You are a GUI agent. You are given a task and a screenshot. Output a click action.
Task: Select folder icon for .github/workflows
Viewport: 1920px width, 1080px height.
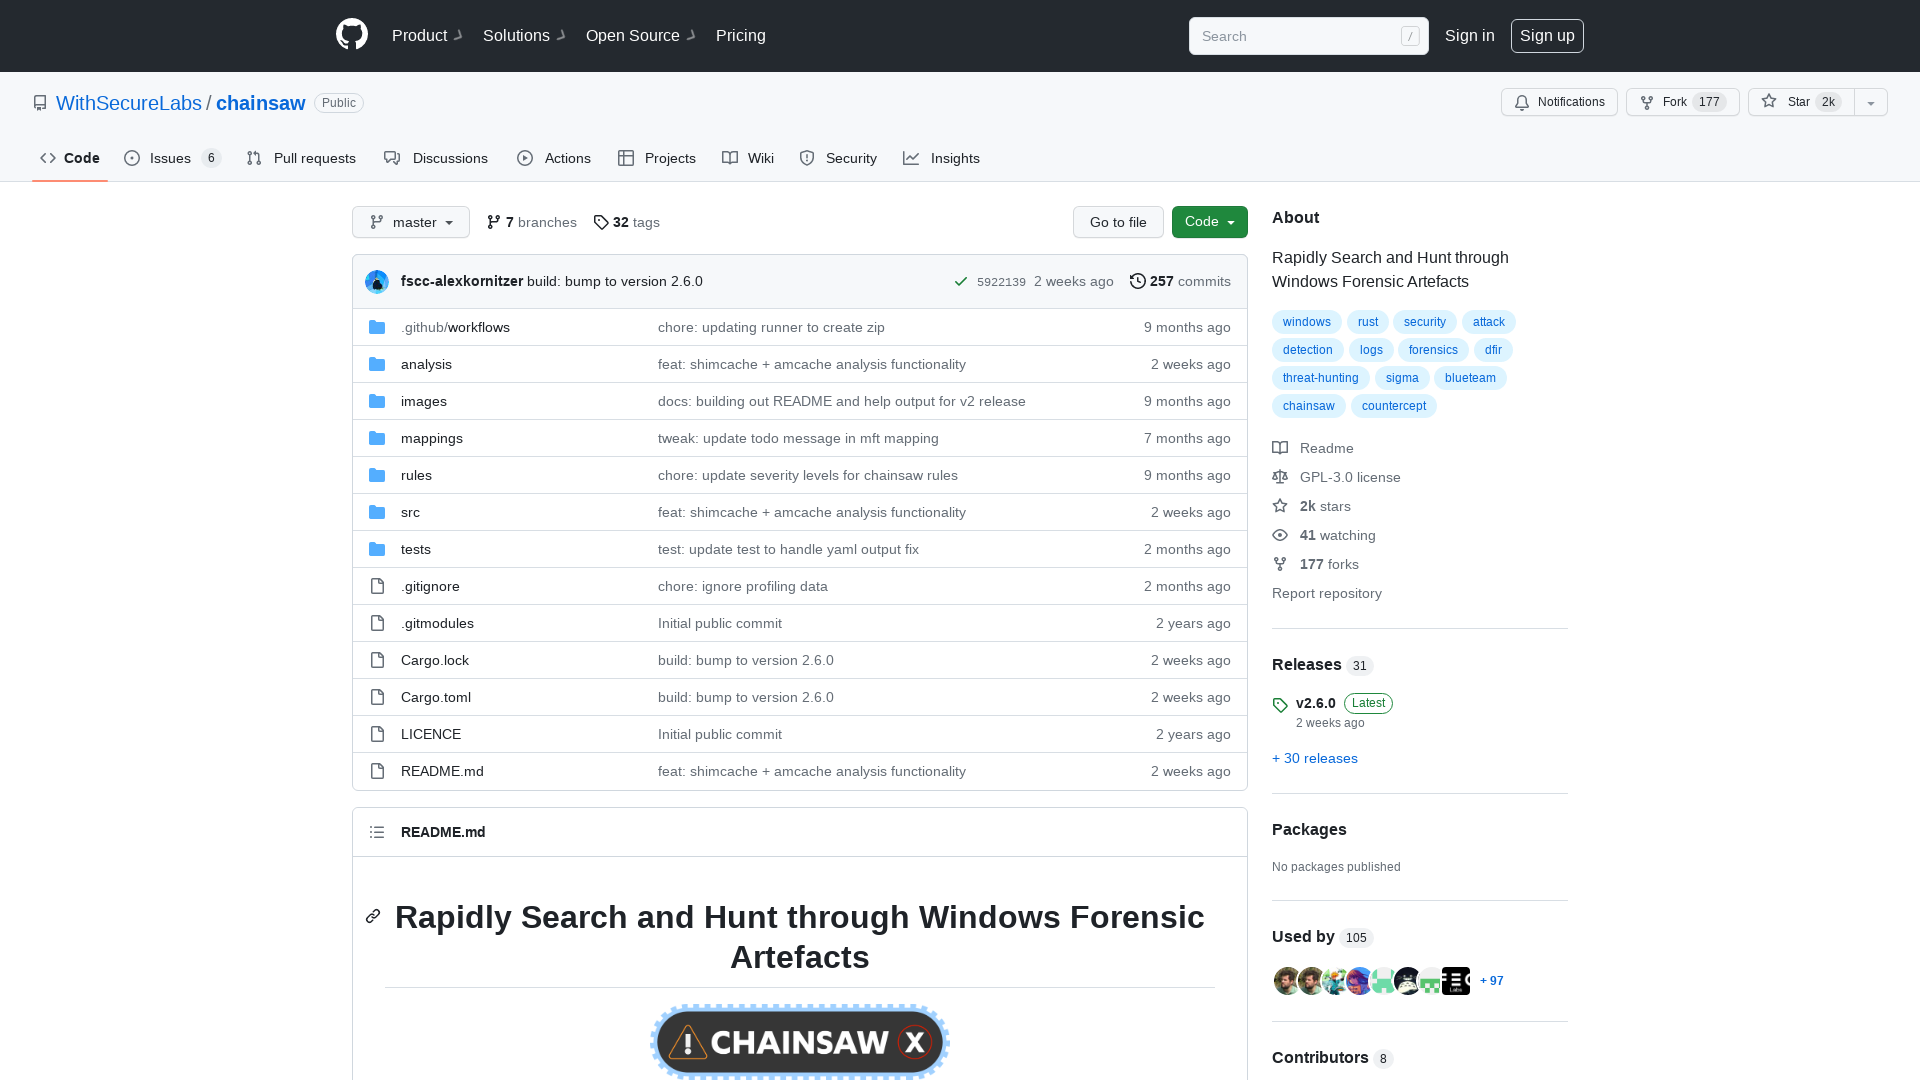pyautogui.click(x=377, y=327)
